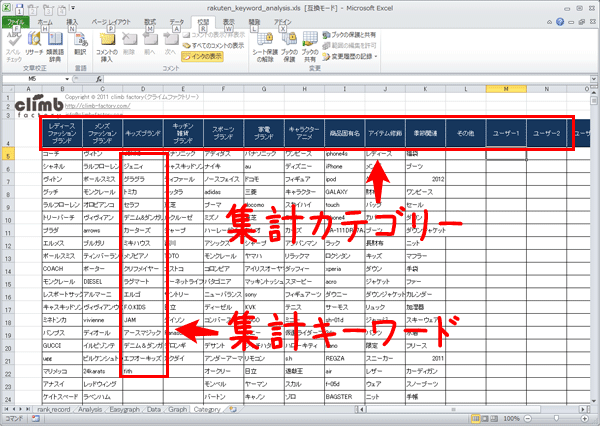Click the zoom out minus button
The height and width of the screenshot is (426, 600).
pos(527,419)
